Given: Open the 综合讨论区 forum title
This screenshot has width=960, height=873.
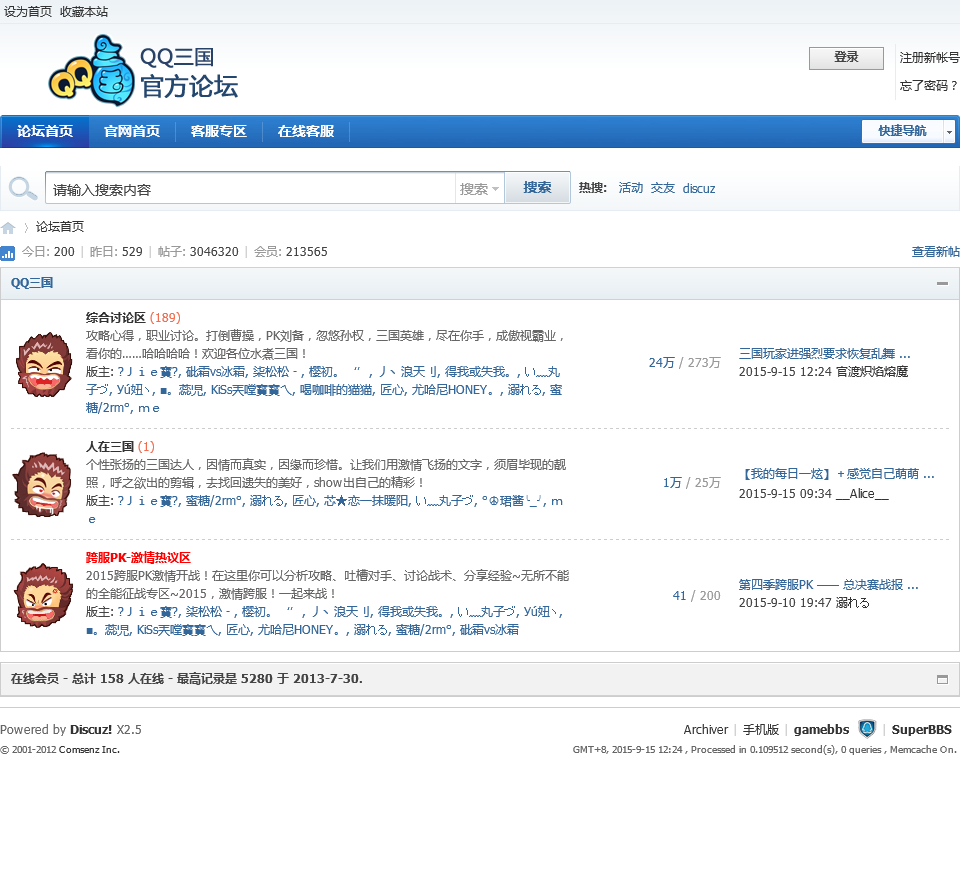Looking at the screenshot, I should coord(116,318).
